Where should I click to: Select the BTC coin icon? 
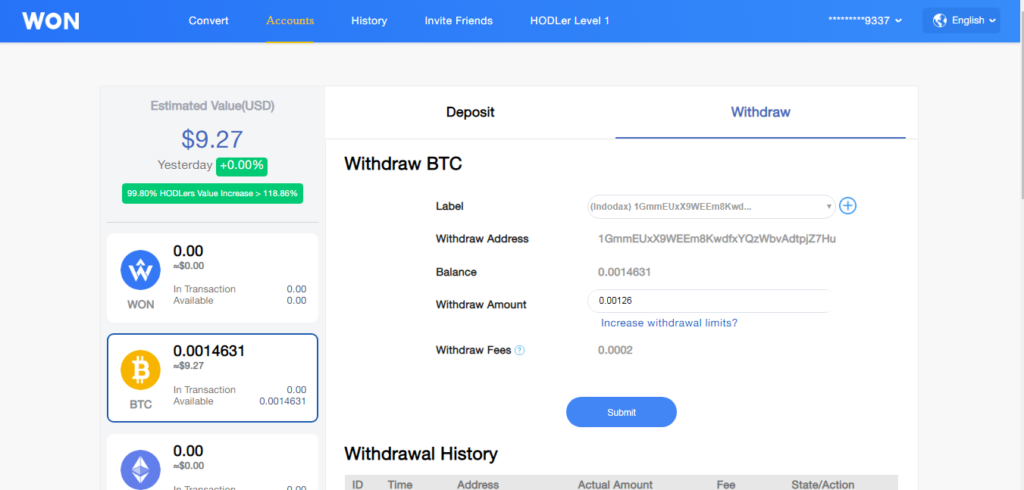[140, 370]
